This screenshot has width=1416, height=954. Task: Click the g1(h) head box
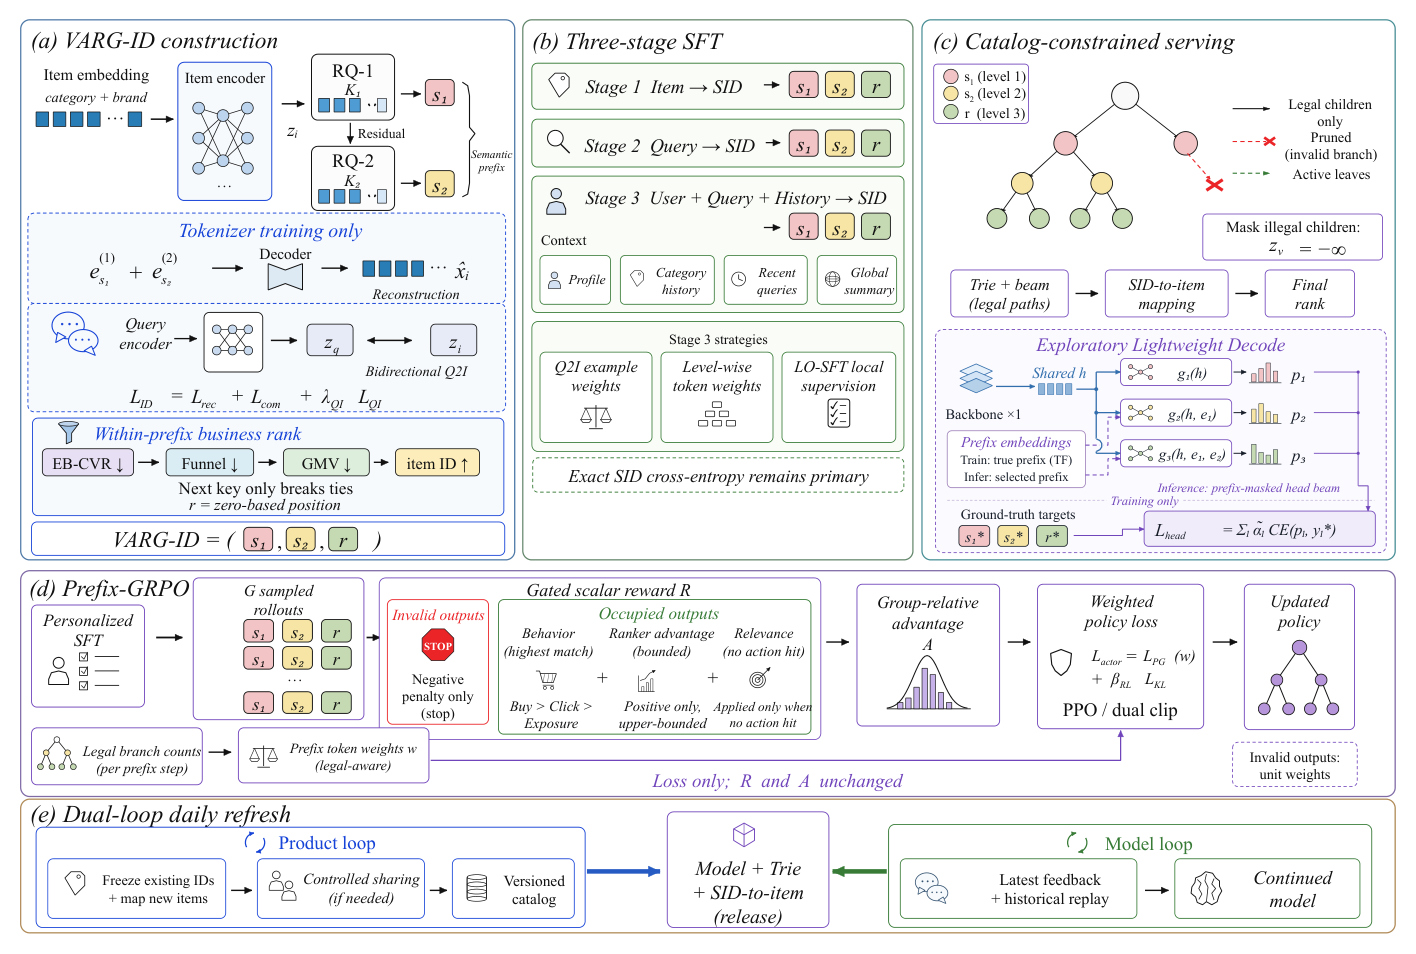tap(1176, 373)
